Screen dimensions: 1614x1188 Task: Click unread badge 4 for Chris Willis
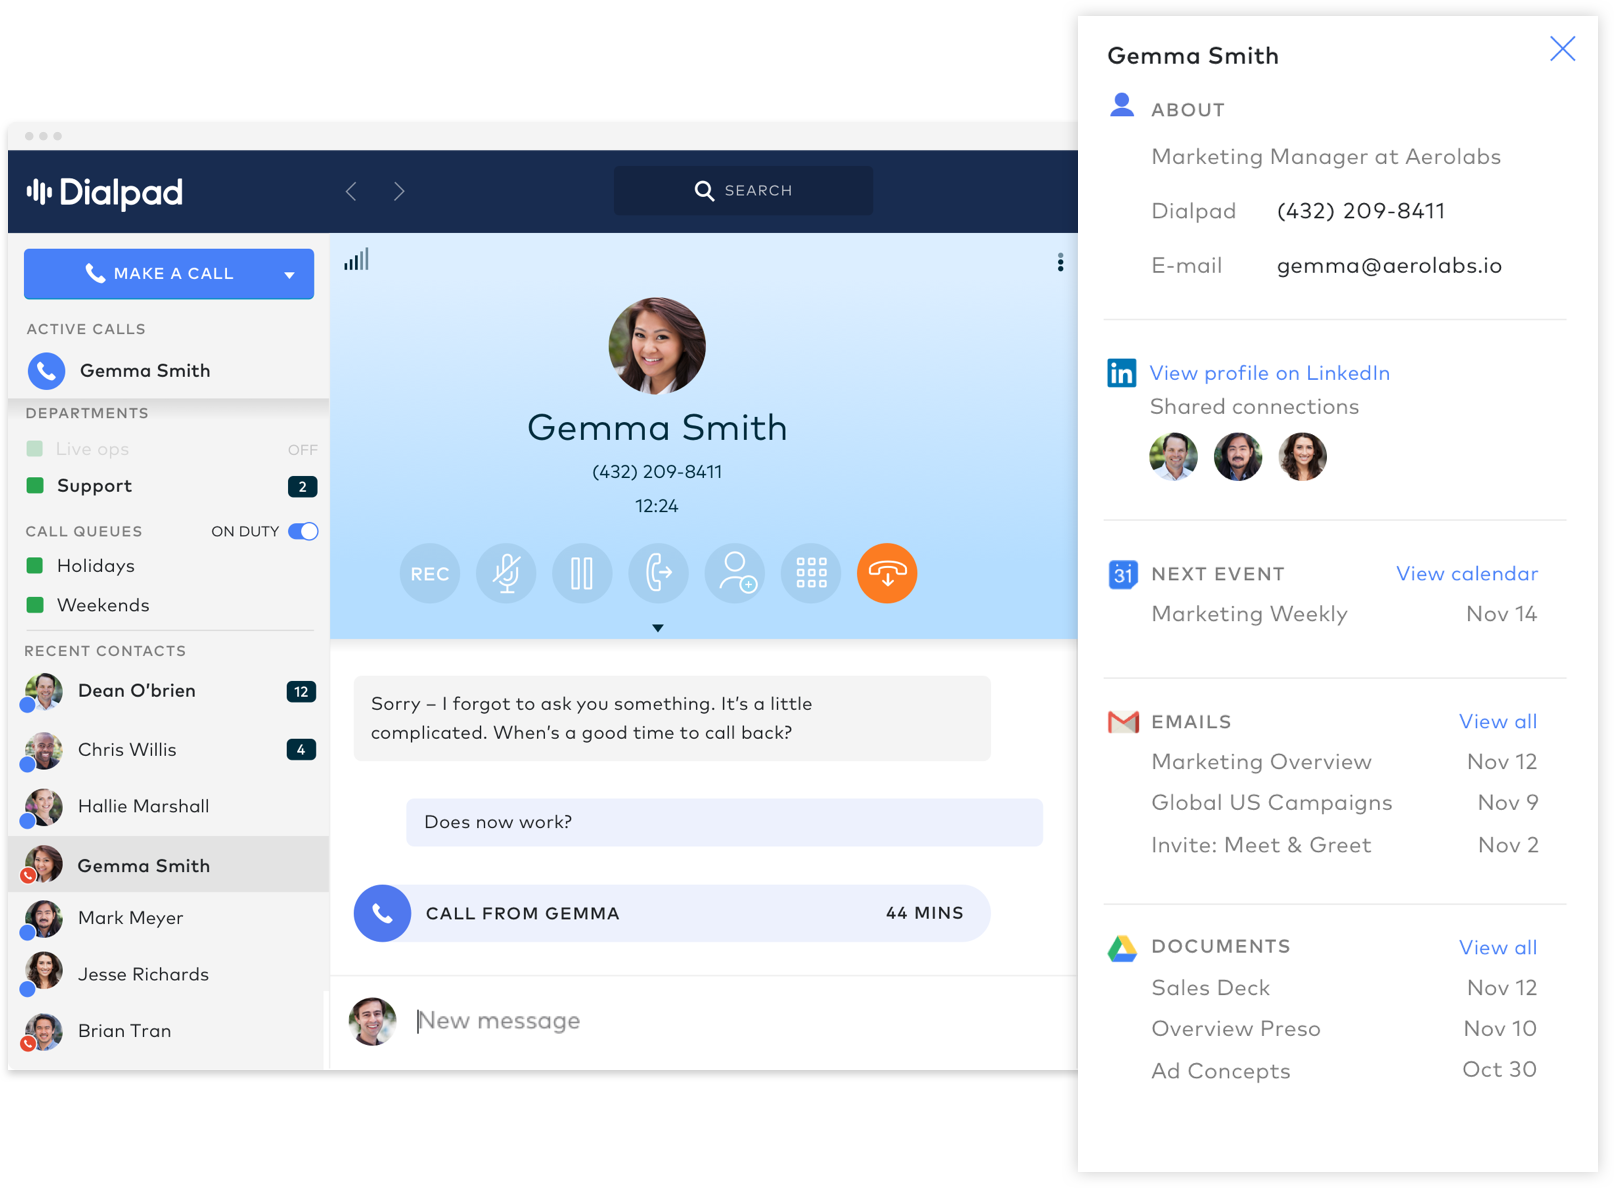pos(301,750)
